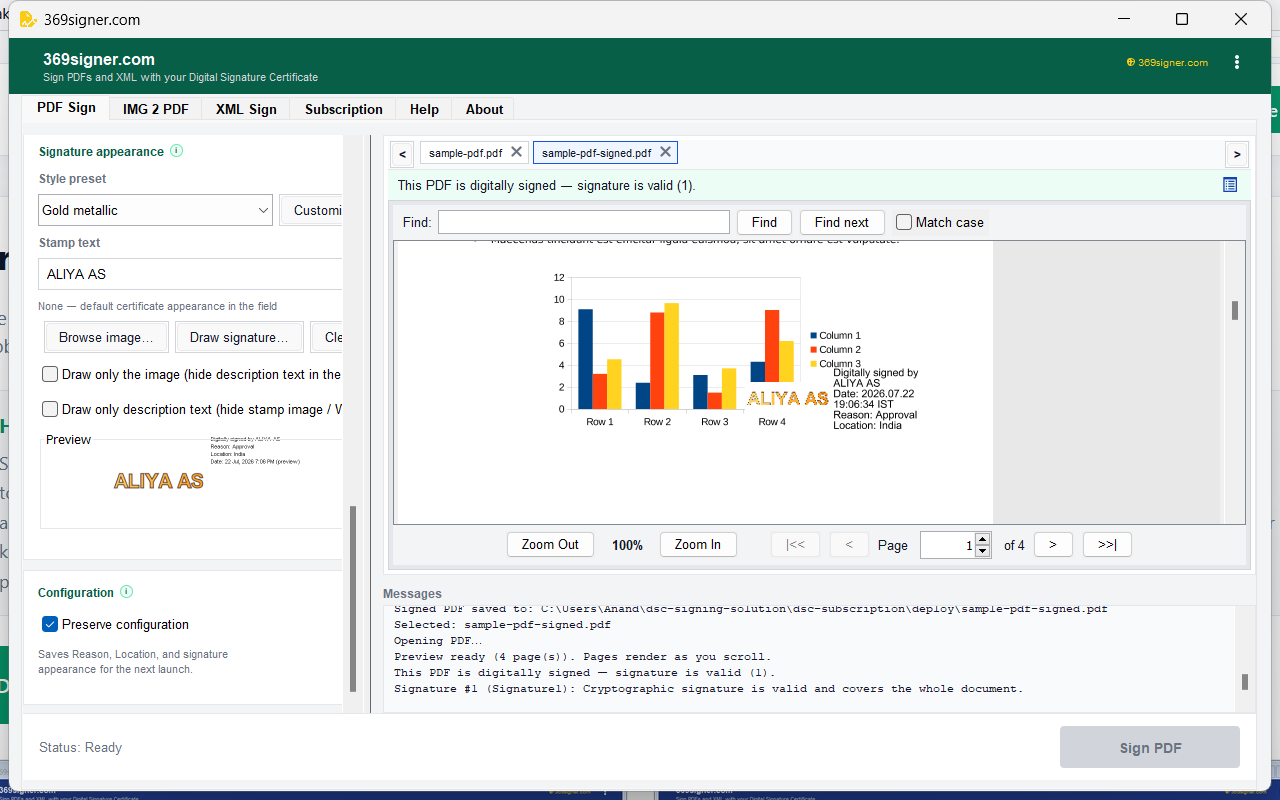Click the 'Row 2' chart axis label
This screenshot has width=1280, height=800.
pyautogui.click(x=657, y=422)
